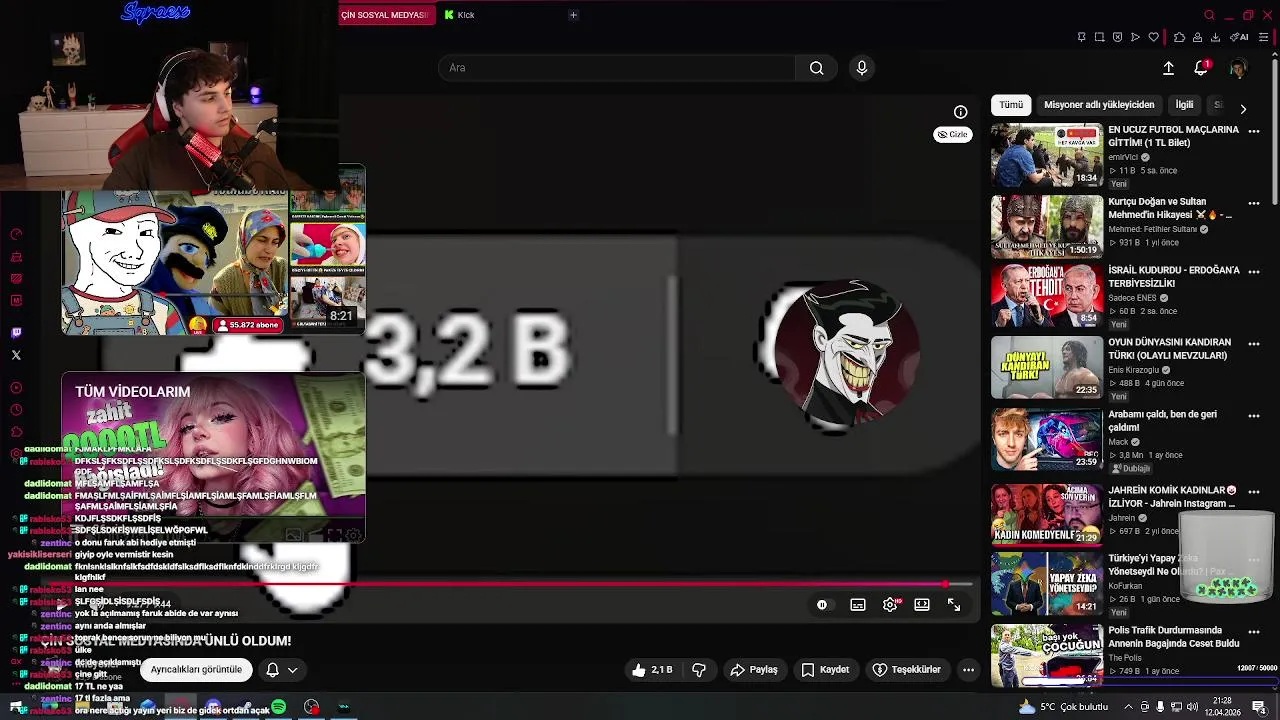Open the 55.872 abone subscribe overlay
1280x720 pixels.
pyautogui.click(x=247, y=325)
